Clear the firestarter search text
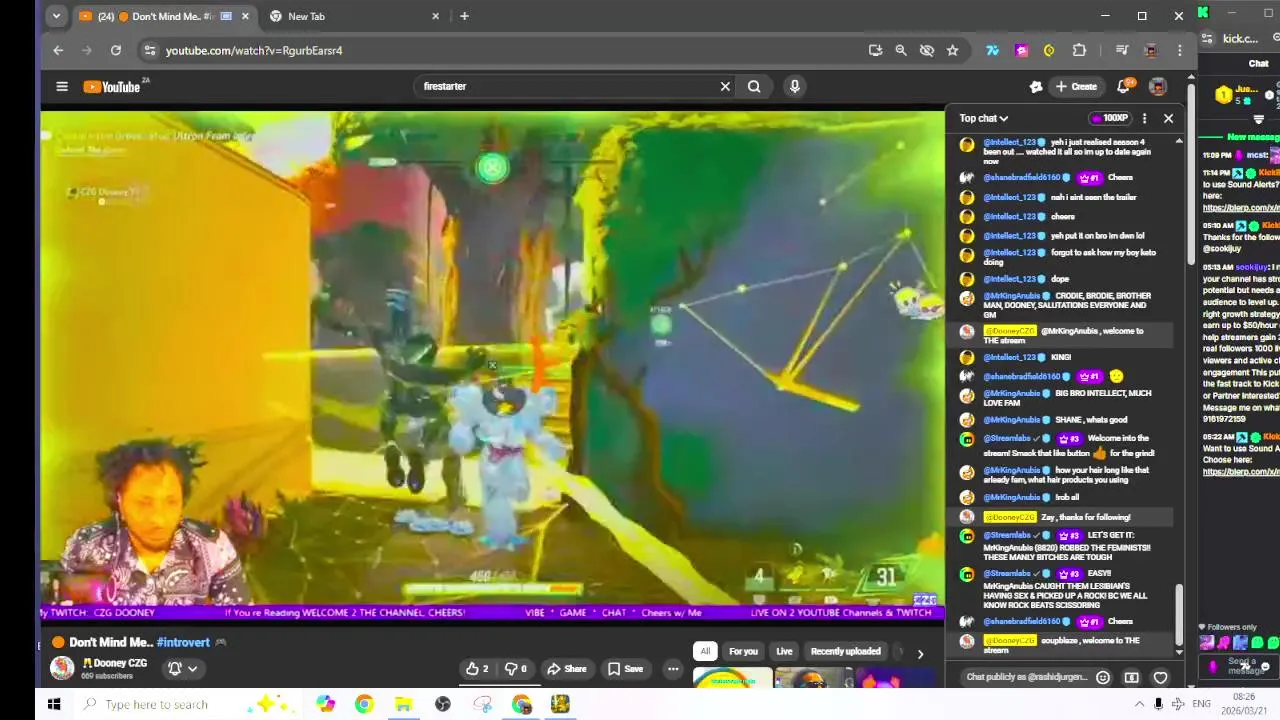The height and width of the screenshot is (720, 1280). tap(725, 87)
